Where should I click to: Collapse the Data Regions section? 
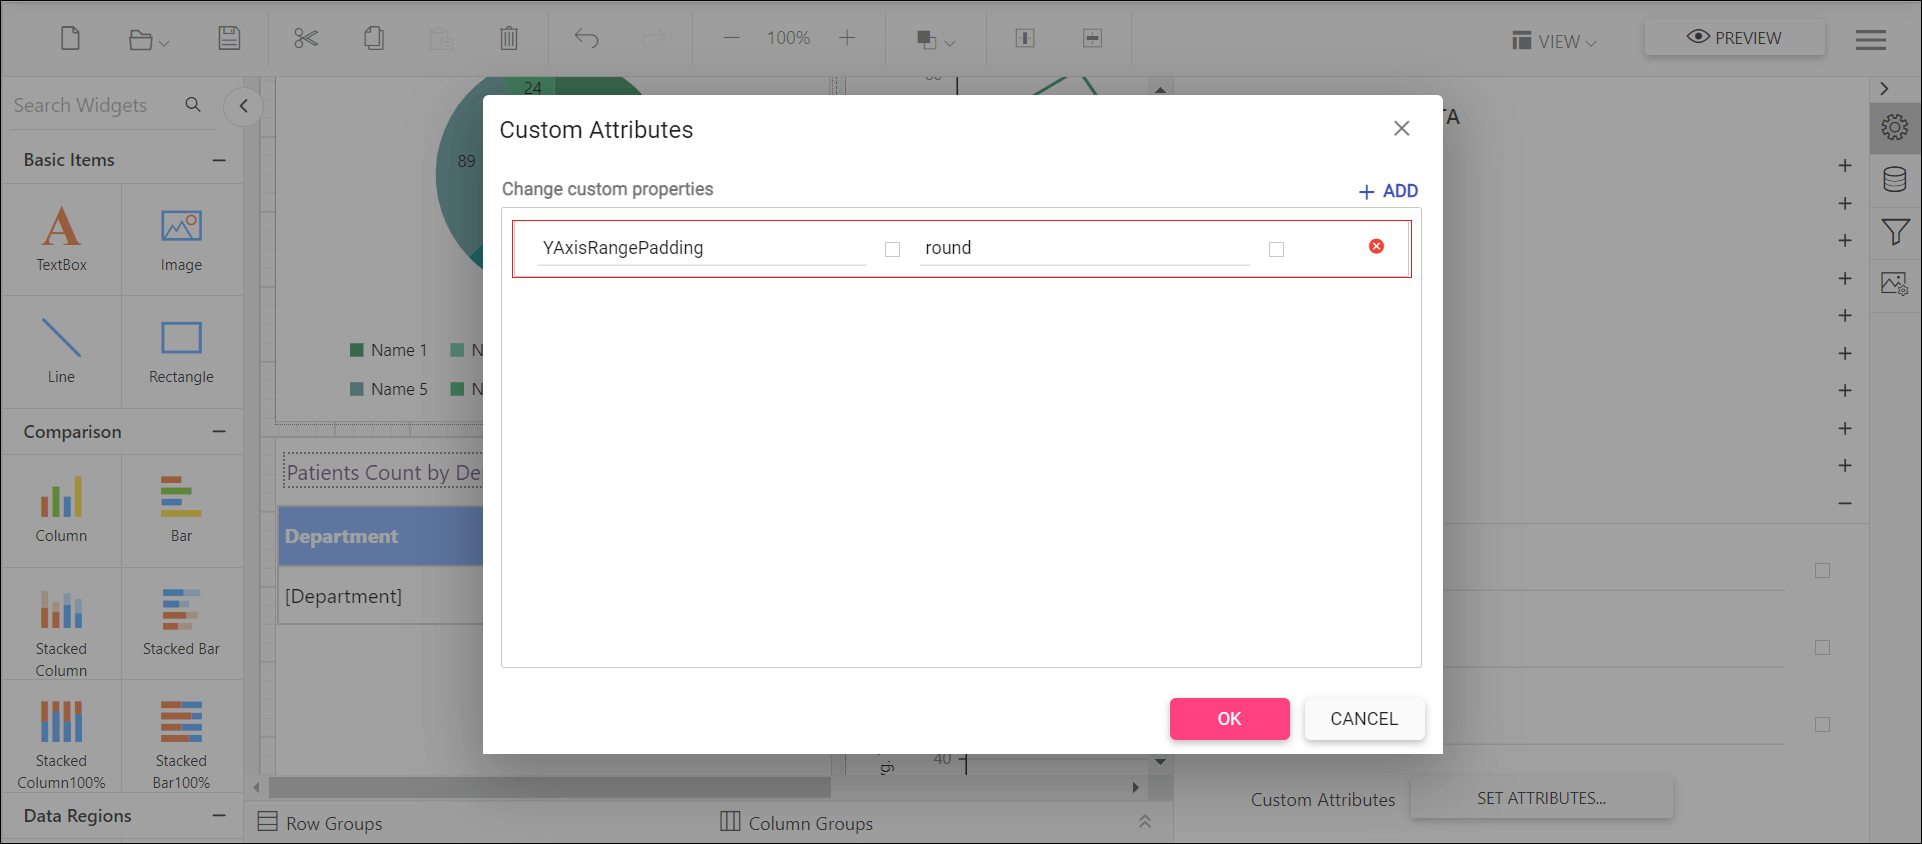219,816
